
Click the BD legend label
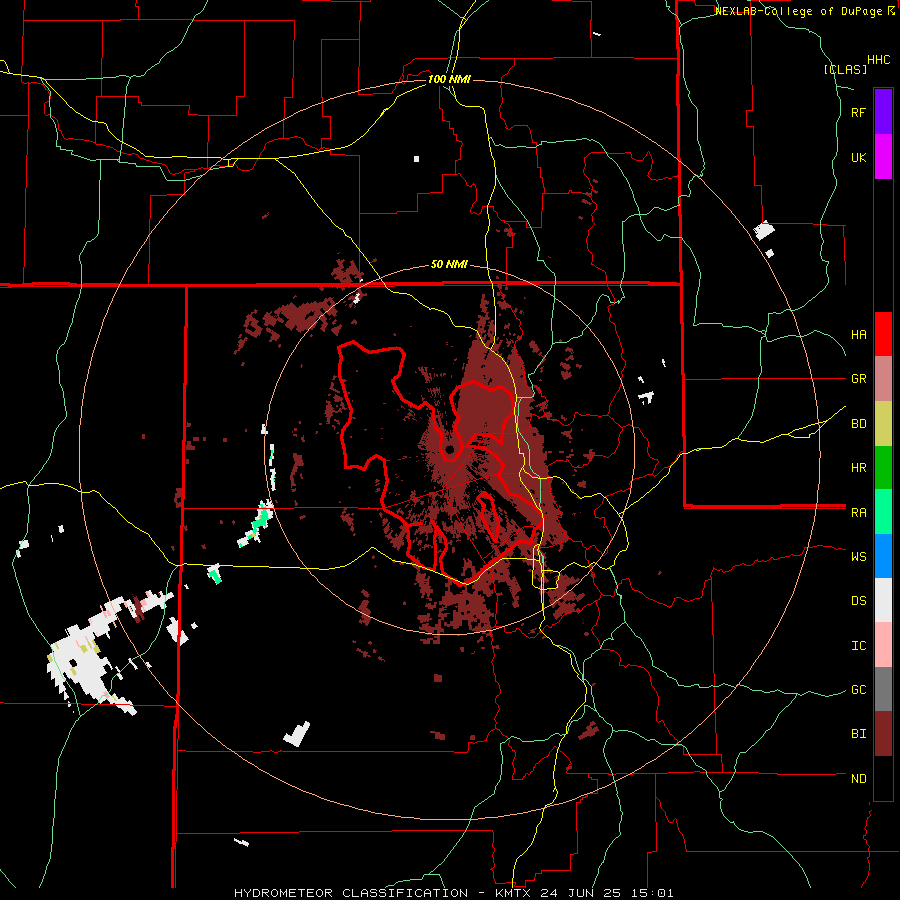pyautogui.click(x=858, y=424)
